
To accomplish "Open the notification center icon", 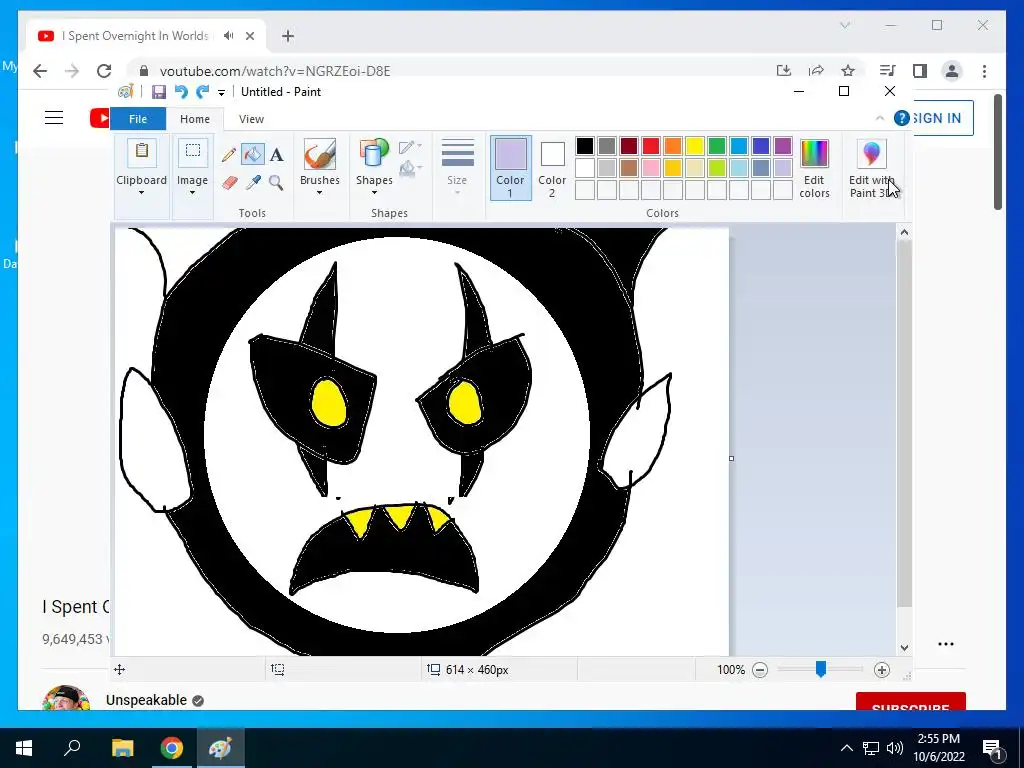I will click(991, 748).
